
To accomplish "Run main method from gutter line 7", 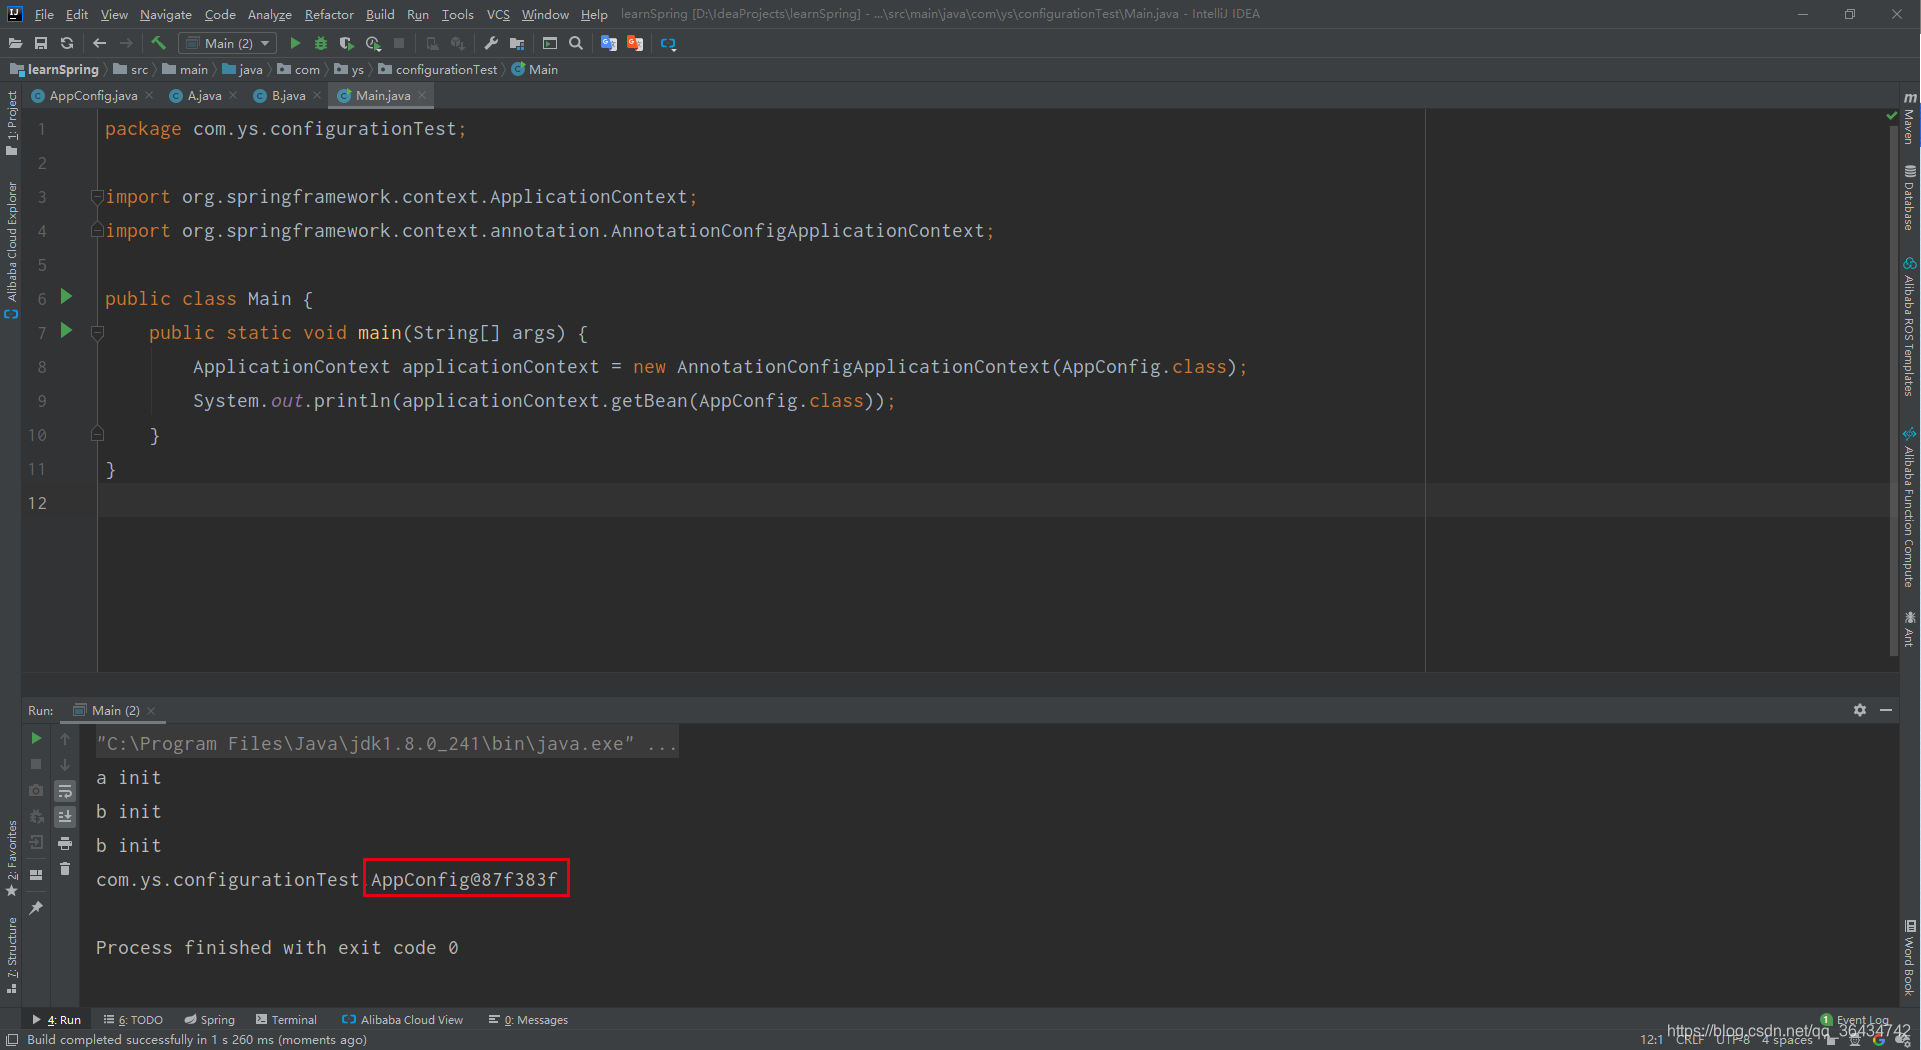I will pyautogui.click(x=66, y=330).
